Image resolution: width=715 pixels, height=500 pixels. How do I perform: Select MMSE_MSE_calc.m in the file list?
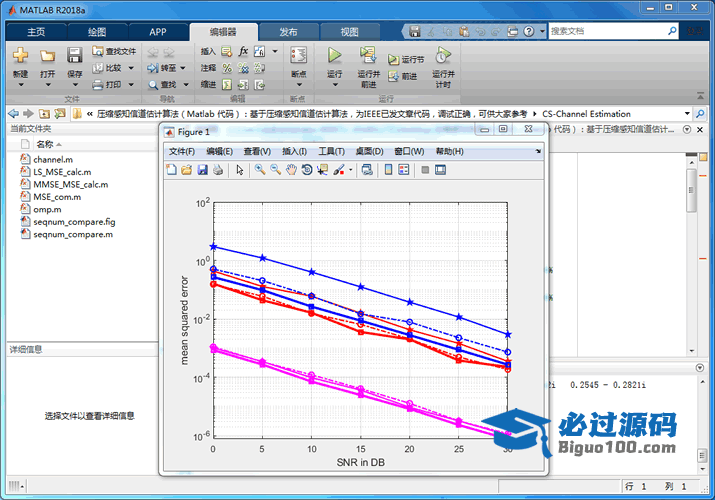71,185
